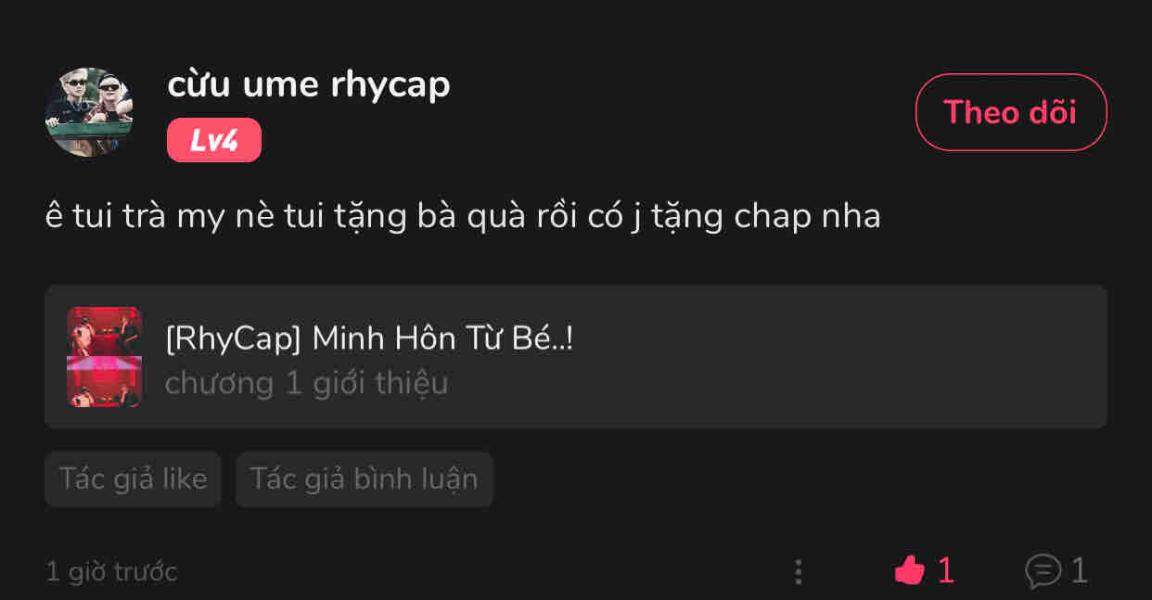Select the Tác giả bình luận tag
The width and height of the screenshot is (1152, 600).
(x=364, y=479)
